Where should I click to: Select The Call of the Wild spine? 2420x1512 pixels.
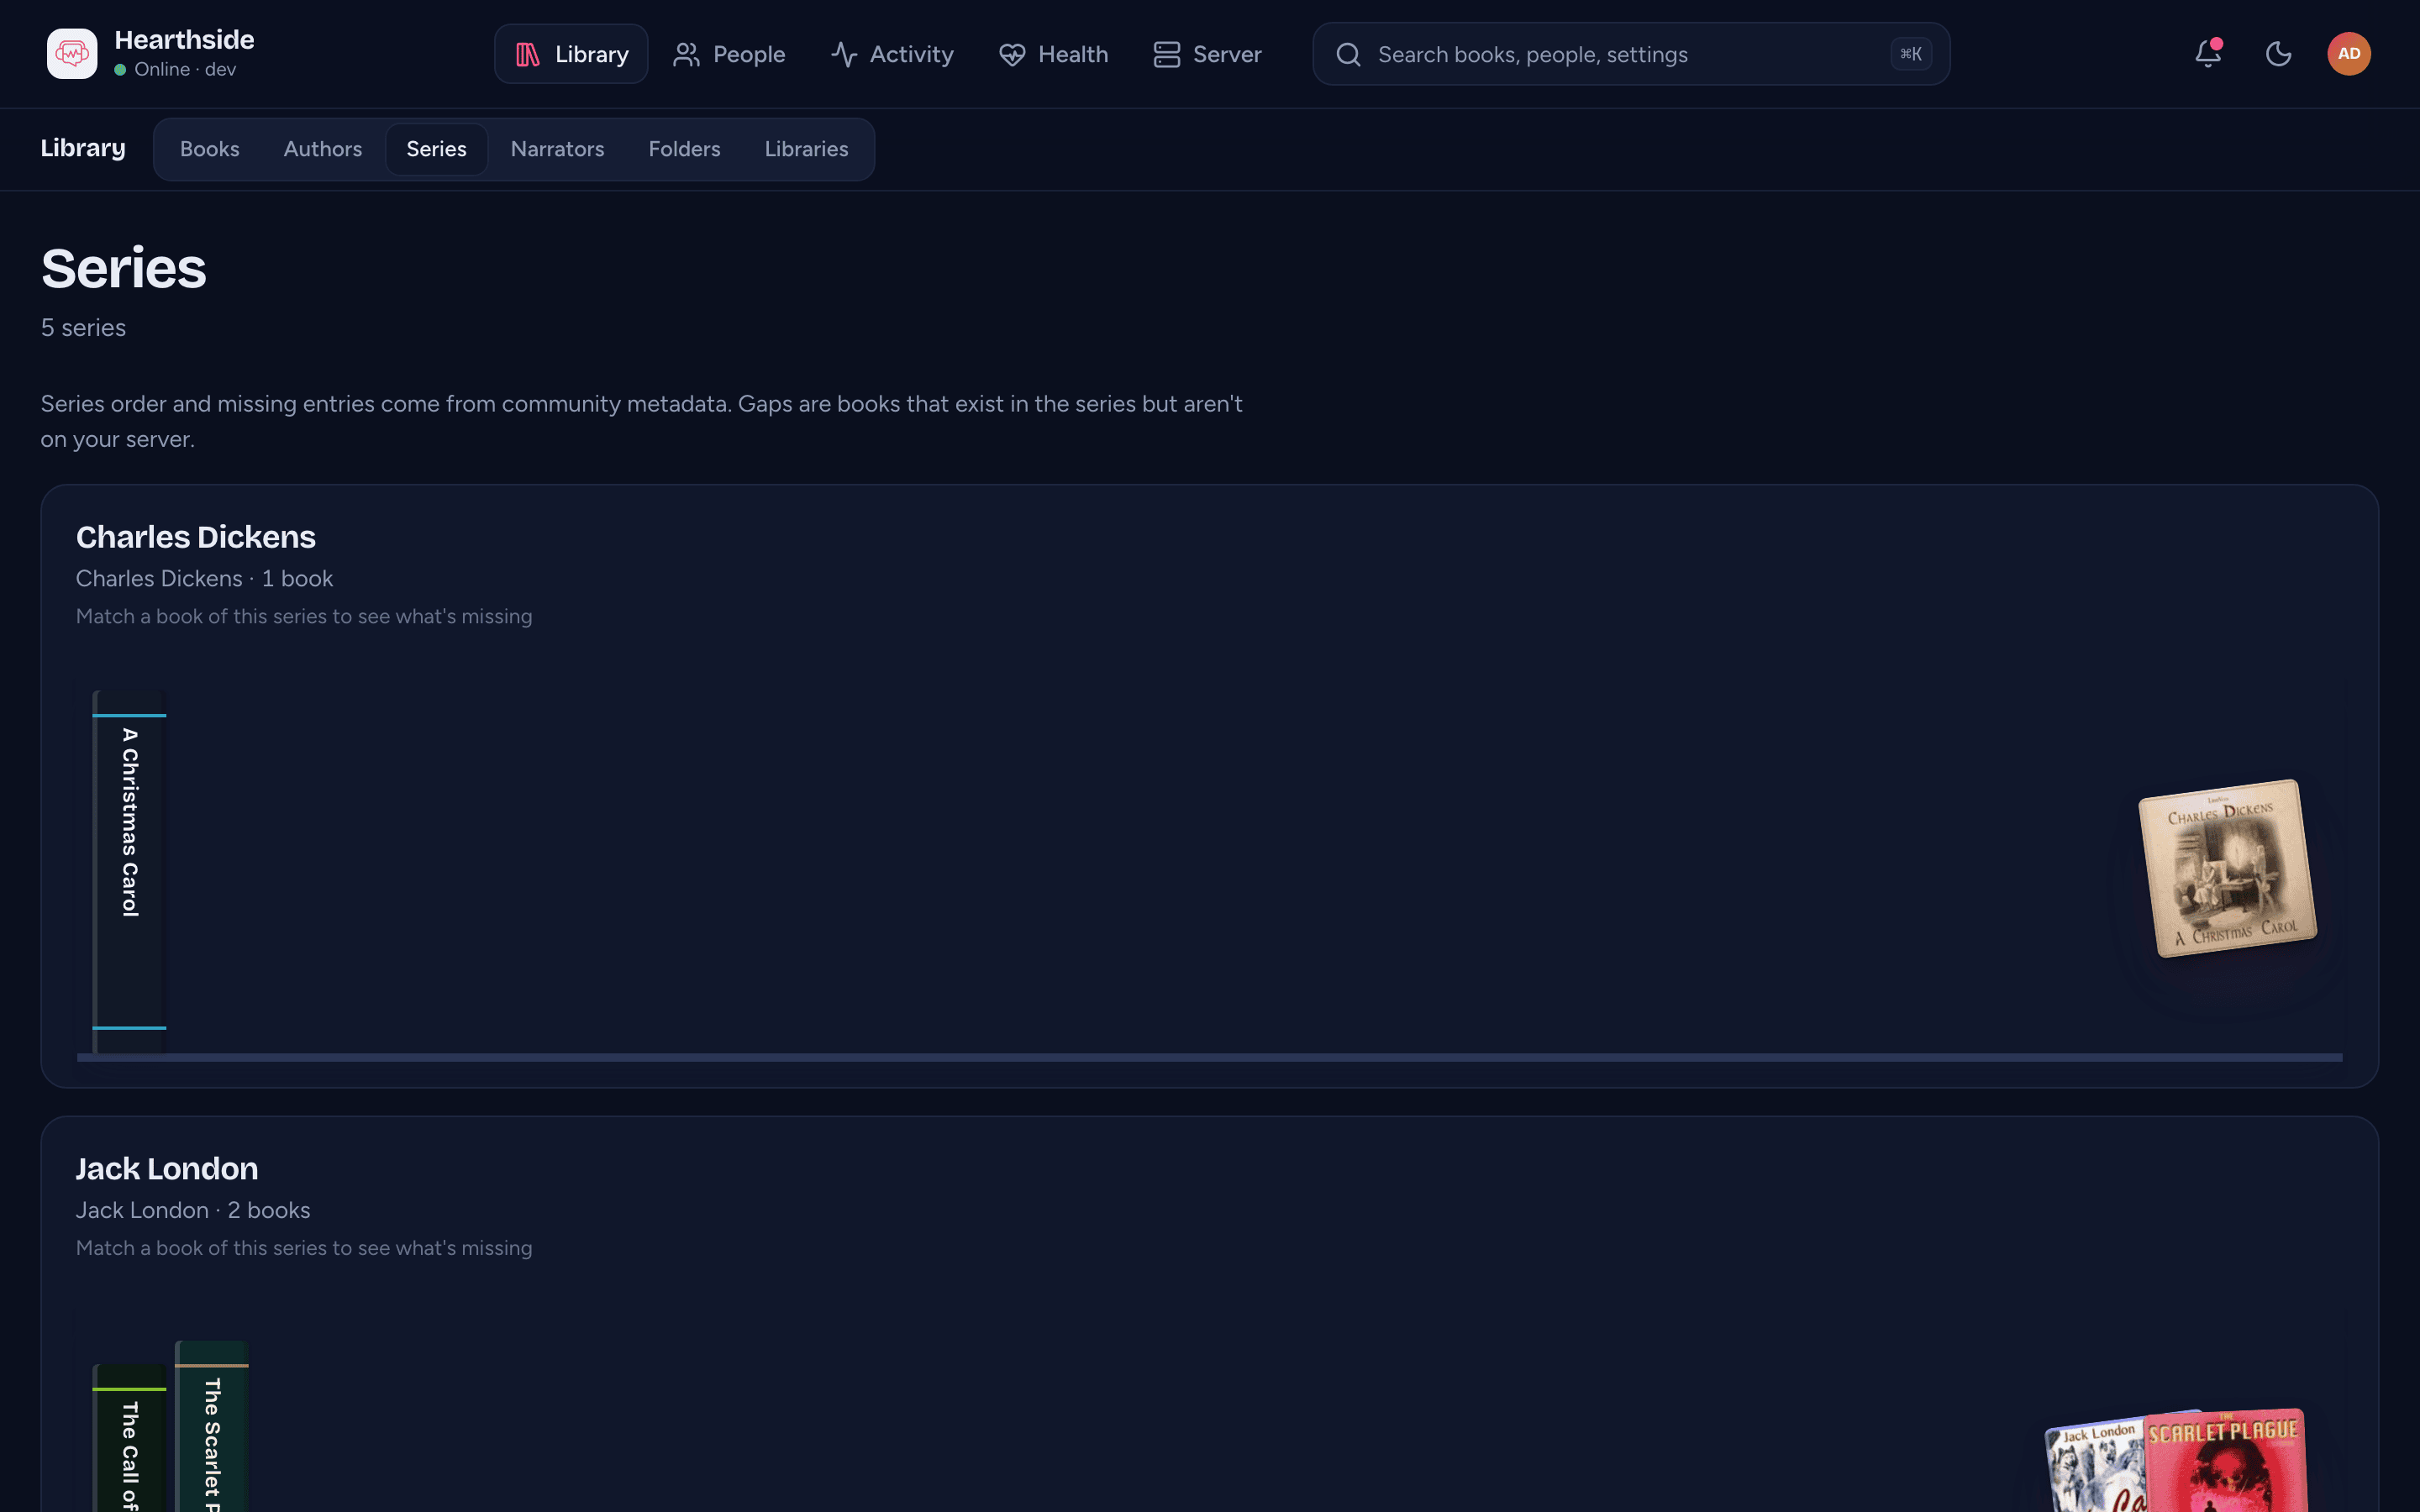pyautogui.click(x=130, y=1438)
